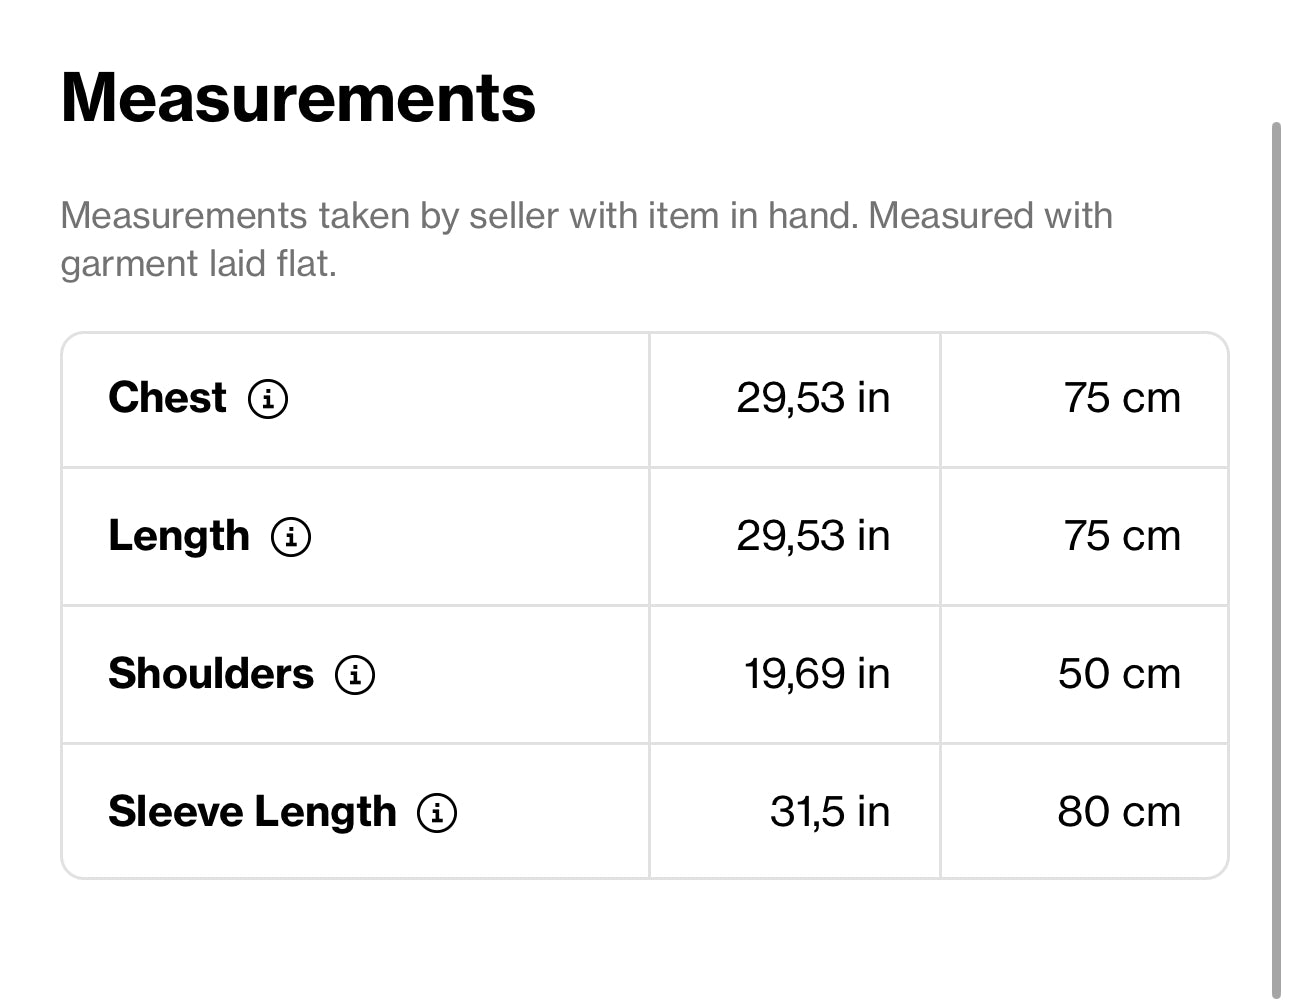Click the 'garment laid flat' text
The width and height of the screenshot is (1290, 1004).
pos(198,264)
